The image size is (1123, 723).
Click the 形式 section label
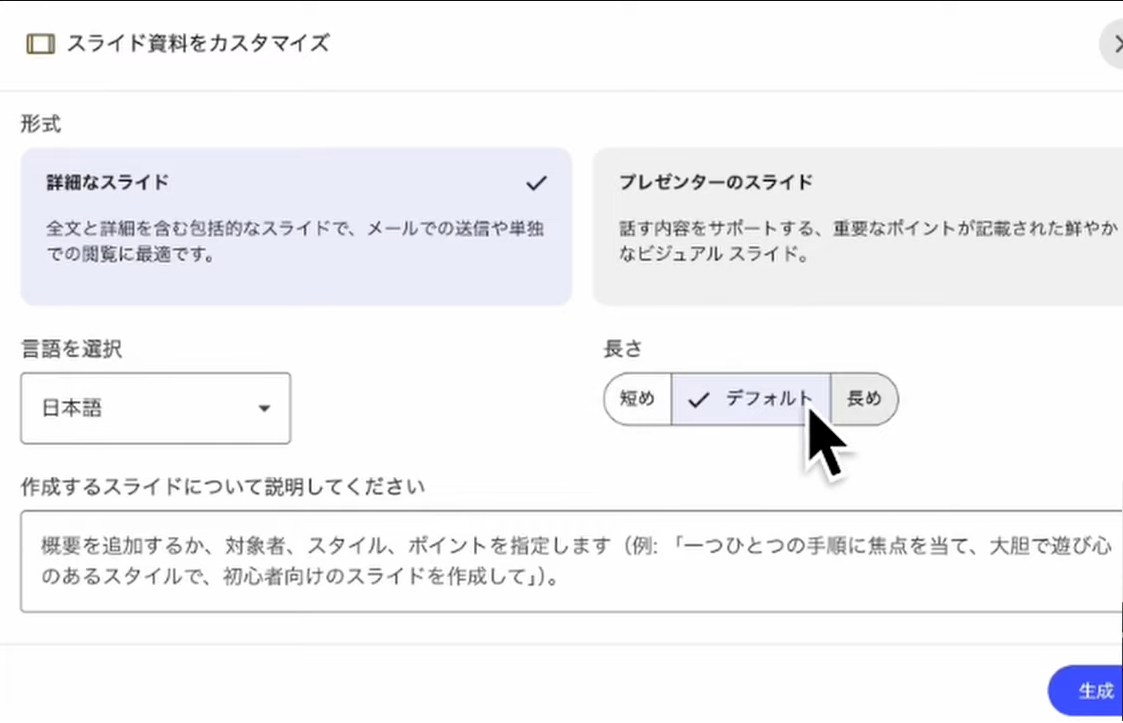pos(41,124)
